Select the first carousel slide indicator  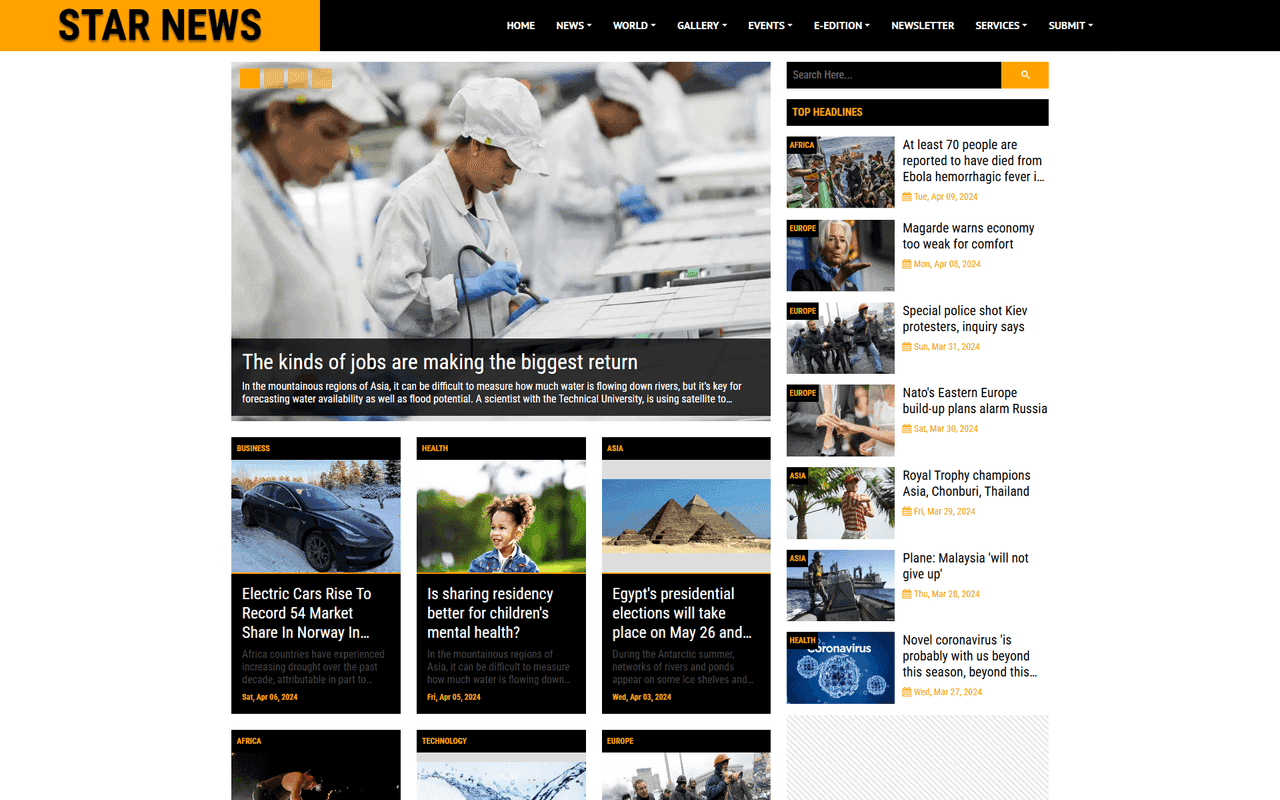coord(249,78)
